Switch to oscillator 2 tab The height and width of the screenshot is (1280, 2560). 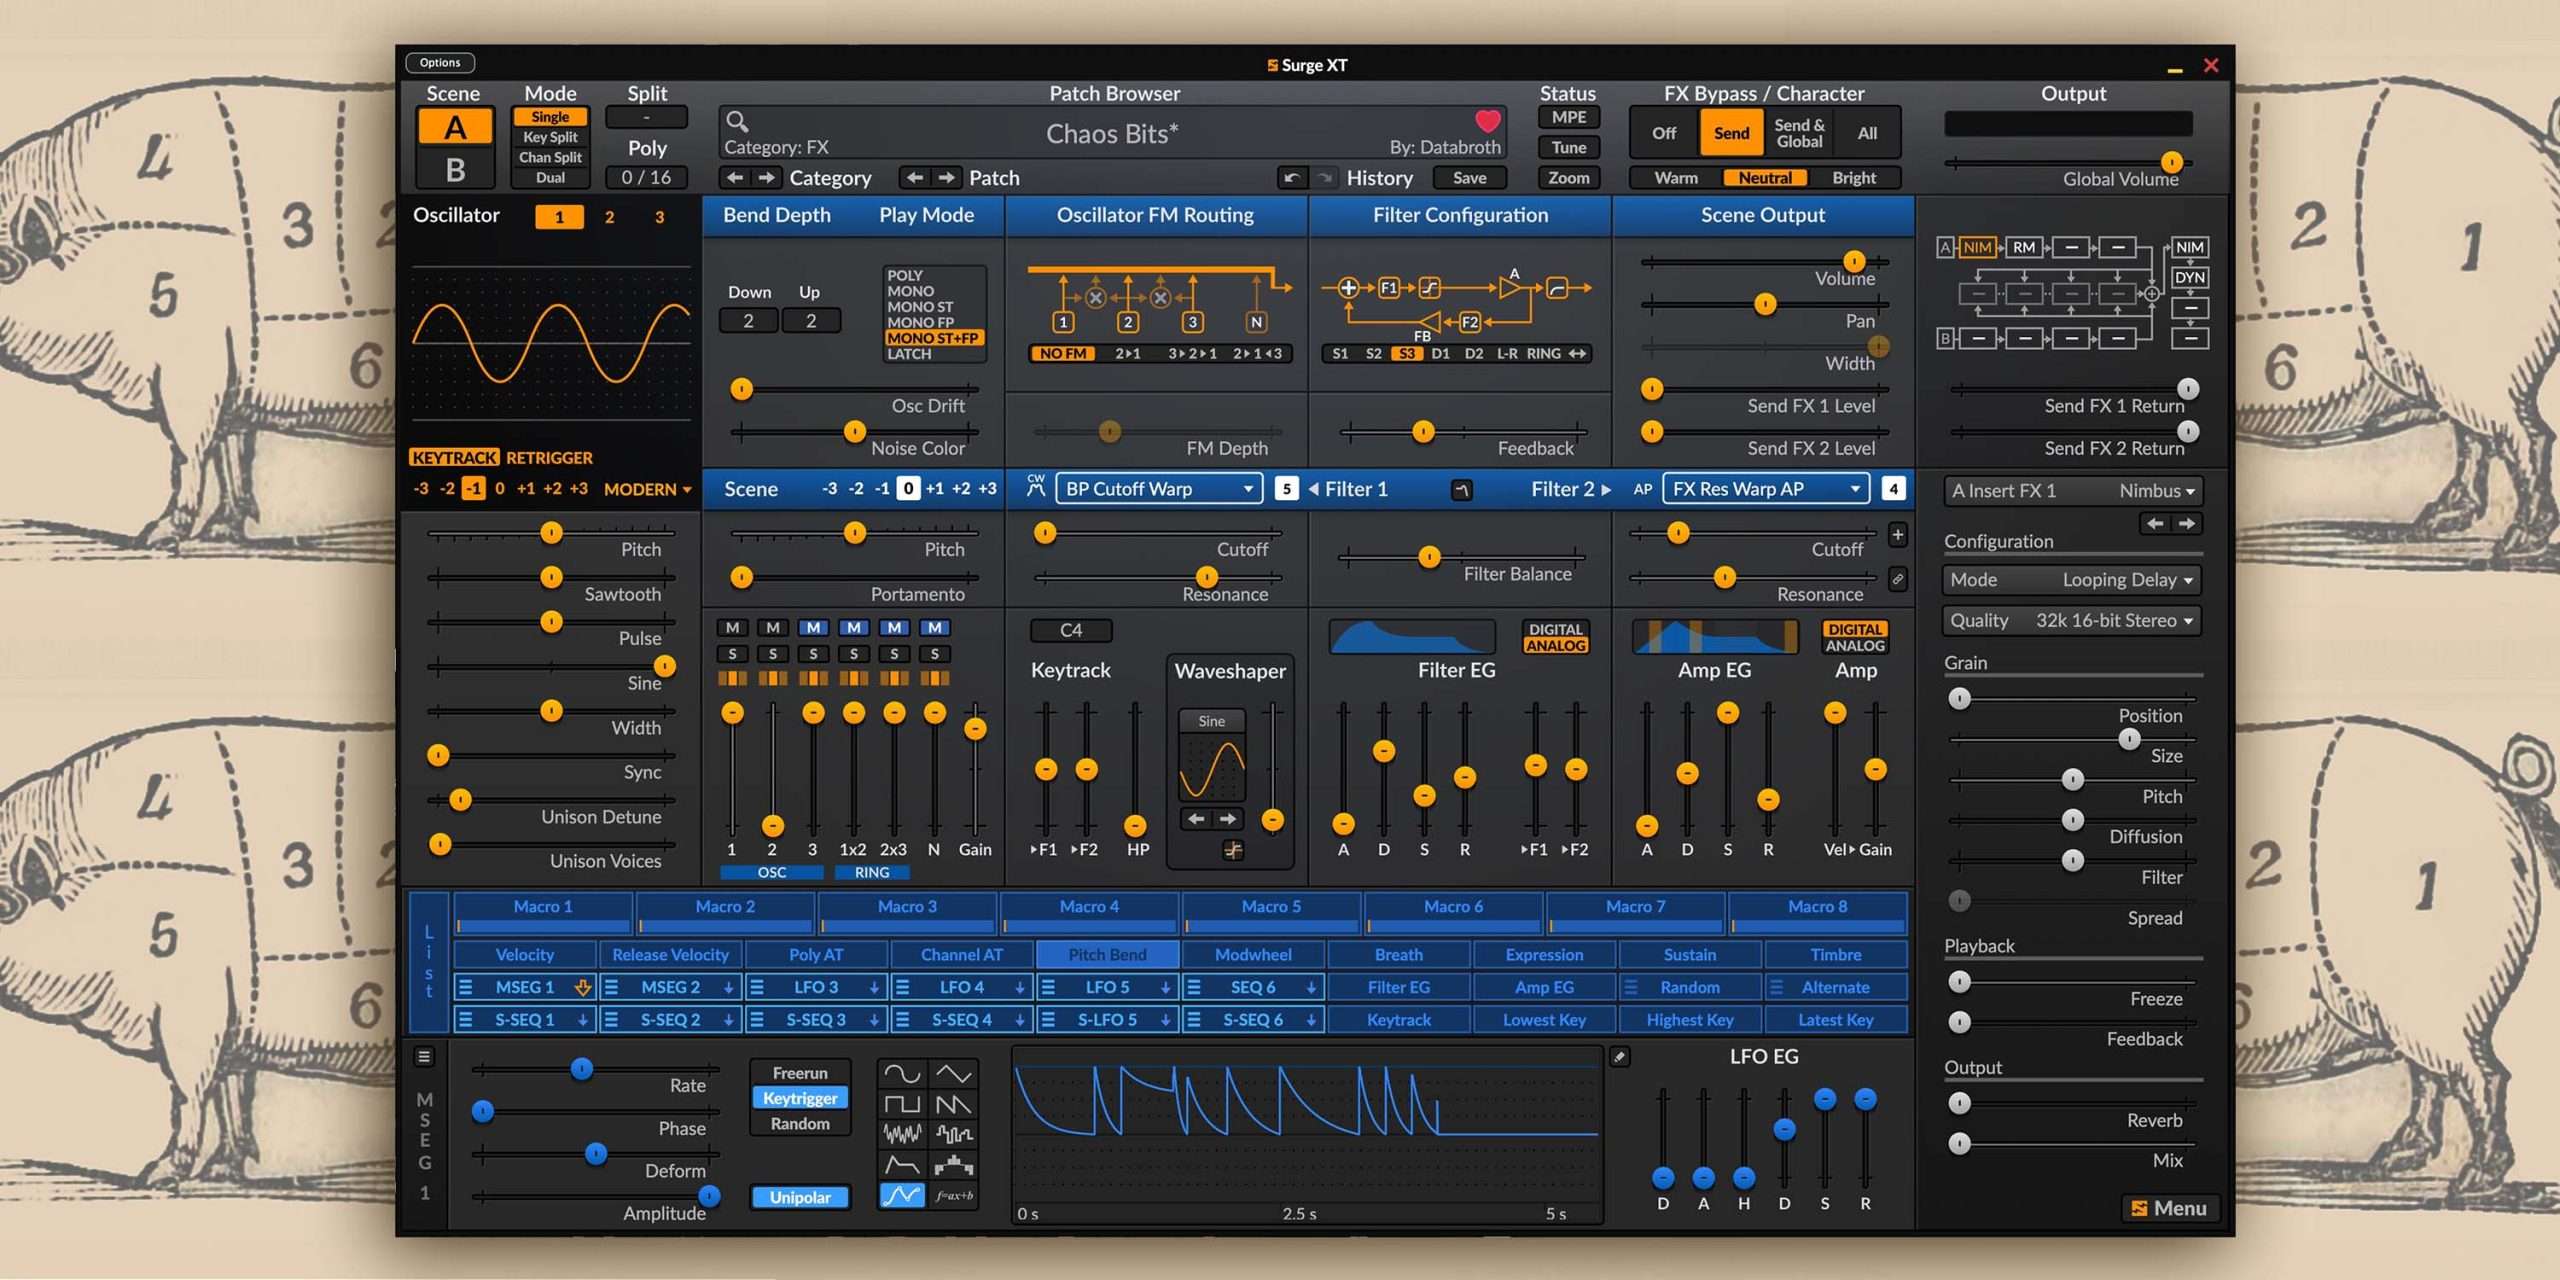point(609,217)
